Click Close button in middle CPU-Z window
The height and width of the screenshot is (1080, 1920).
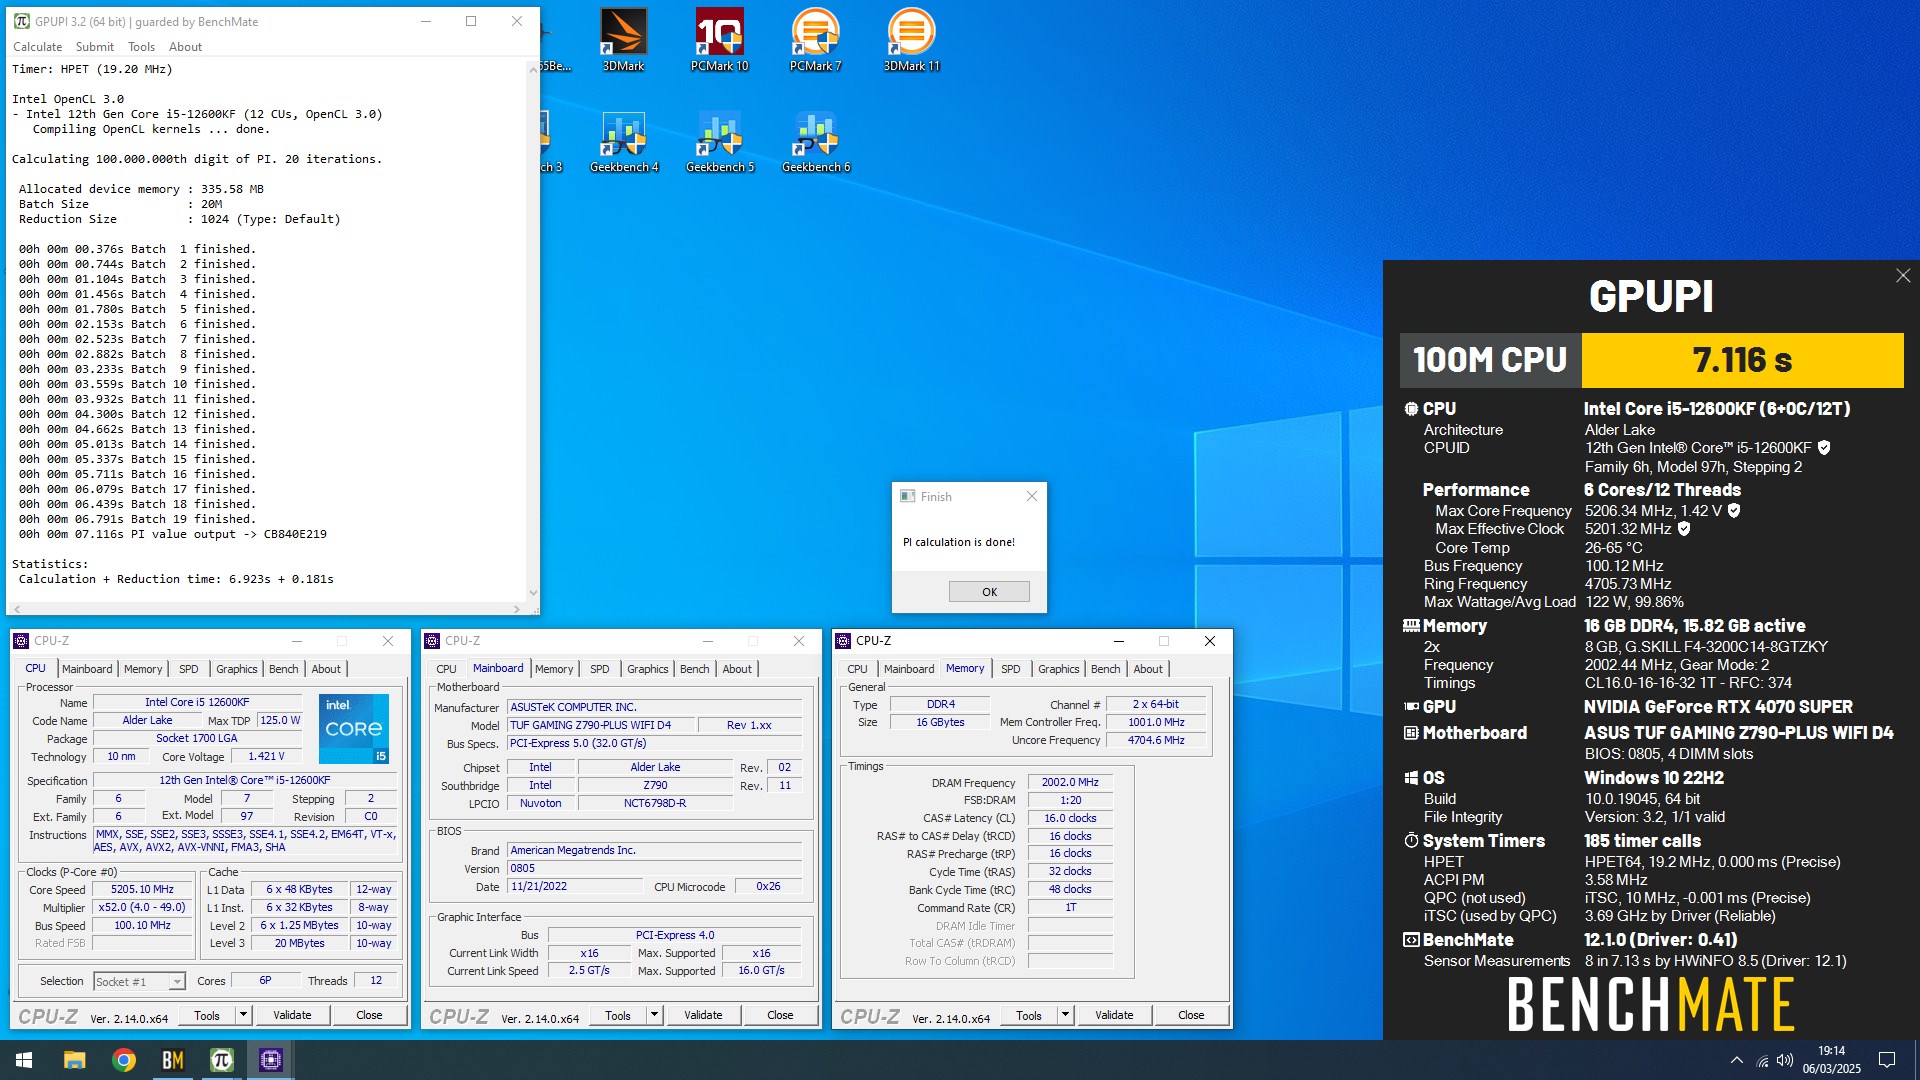click(x=780, y=1015)
